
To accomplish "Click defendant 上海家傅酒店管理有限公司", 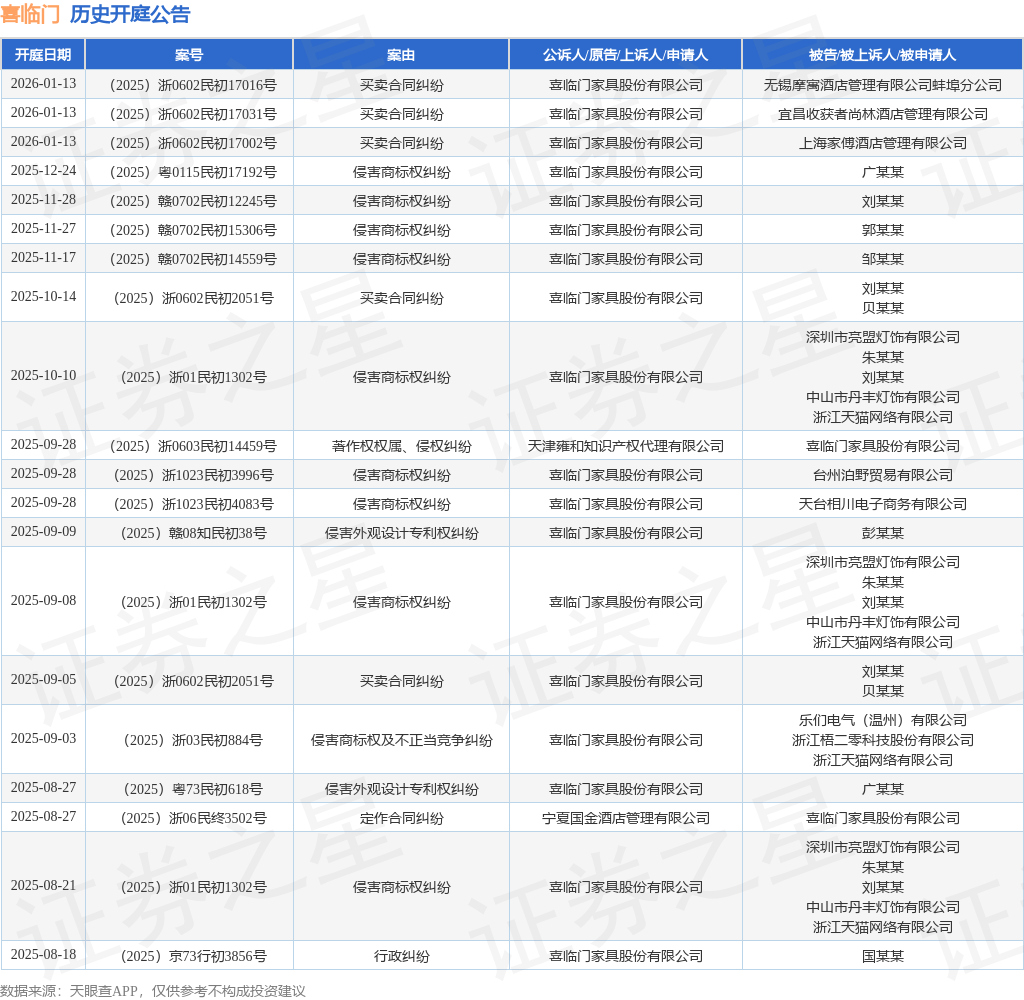I will tap(882, 143).
